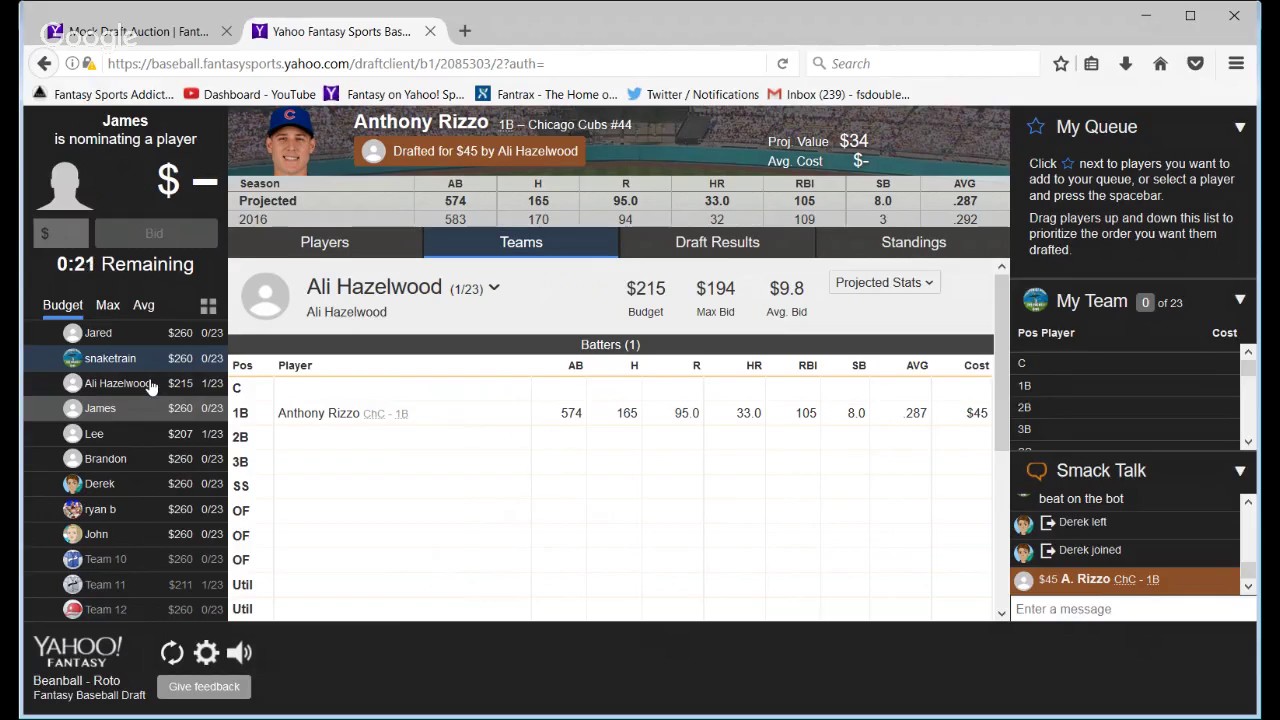1280x720 pixels.
Task: Open the Ali Hazelwood team selector dropdown
Action: (x=494, y=288)
